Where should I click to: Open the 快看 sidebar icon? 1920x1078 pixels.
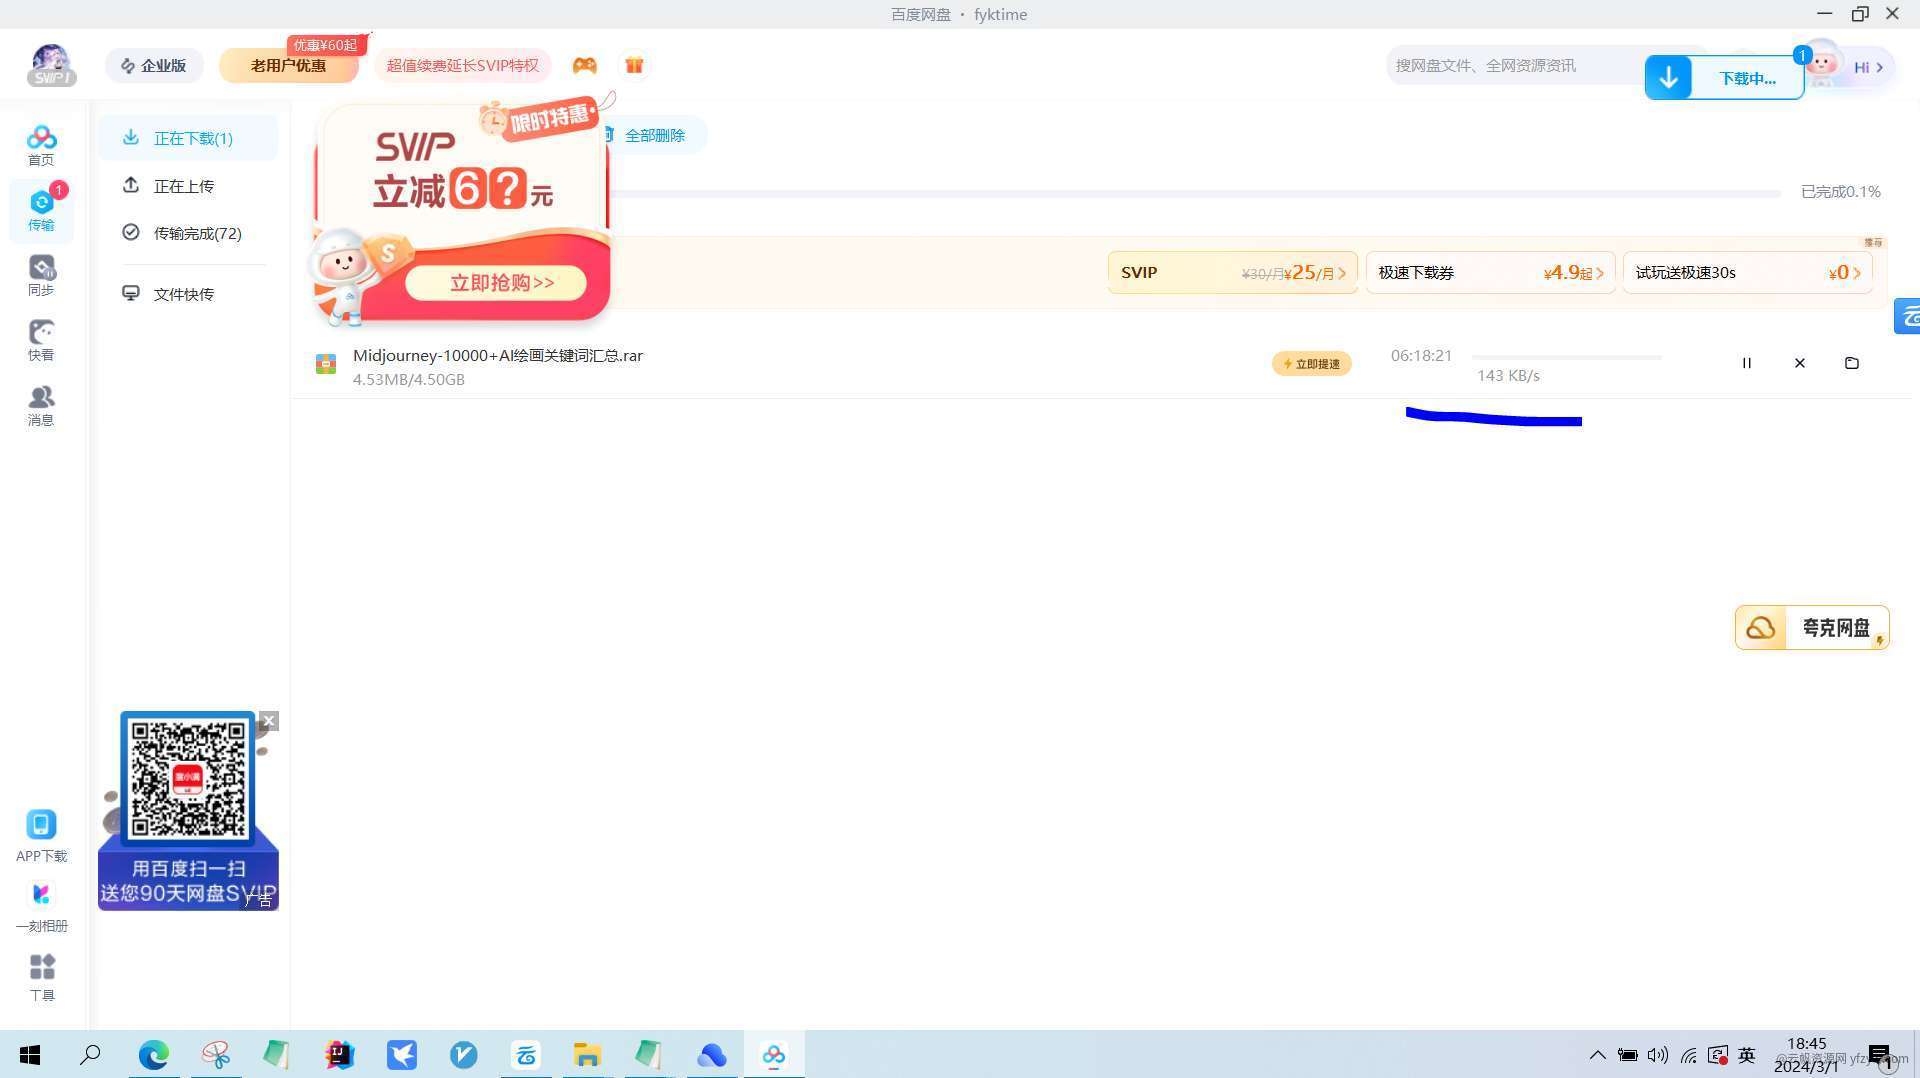[41, 340]
